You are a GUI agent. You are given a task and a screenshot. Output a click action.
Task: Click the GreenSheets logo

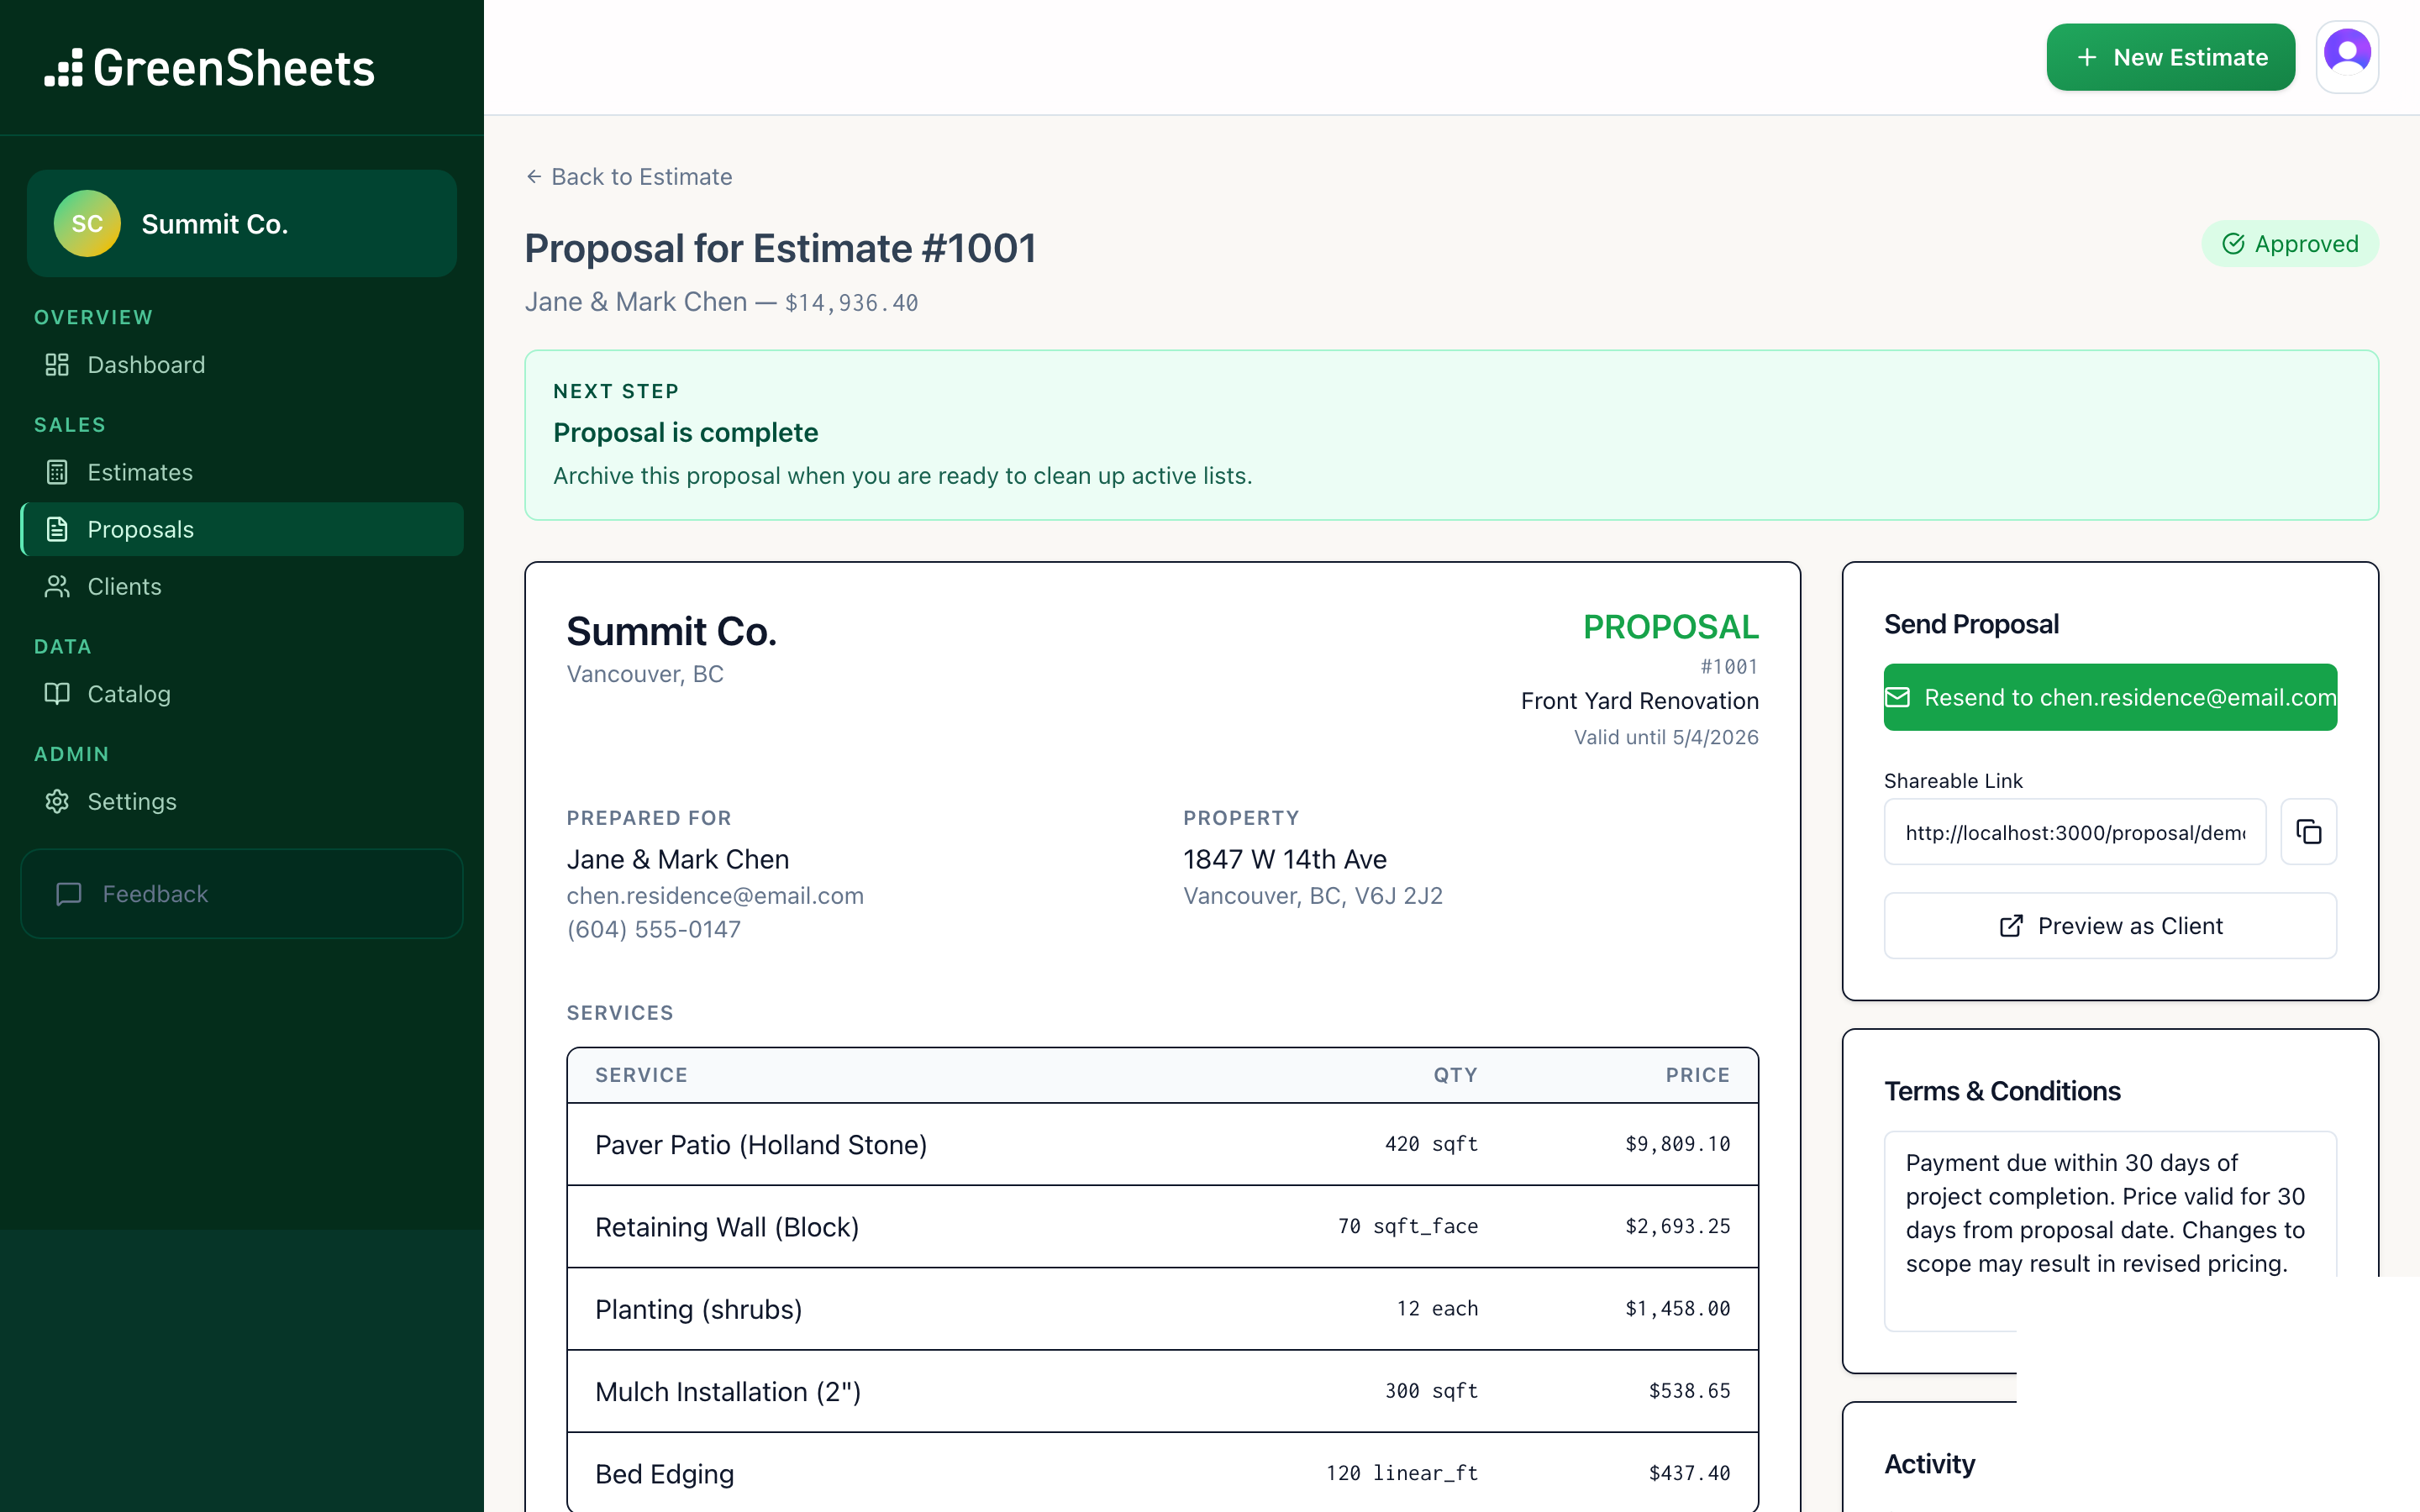[x=211, y=66]
